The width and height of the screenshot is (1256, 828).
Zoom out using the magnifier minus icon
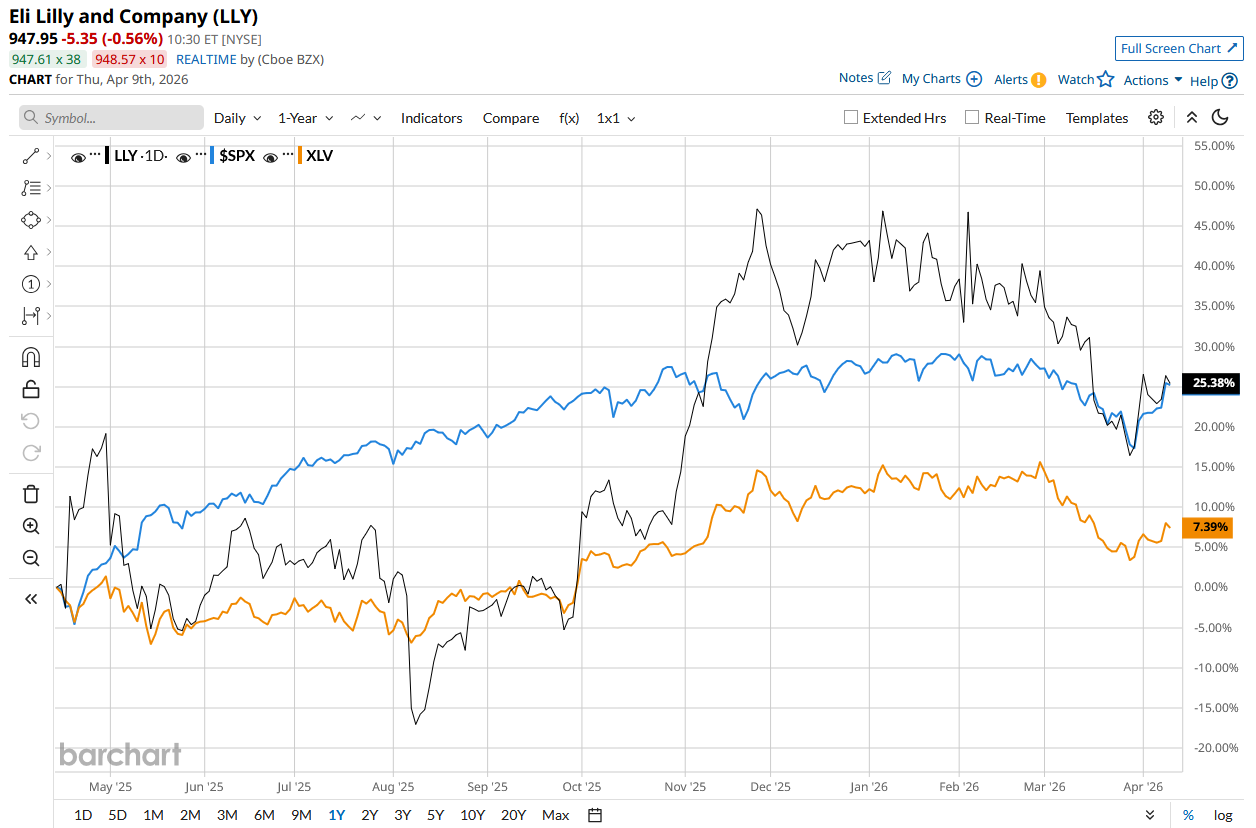[30, 558]
